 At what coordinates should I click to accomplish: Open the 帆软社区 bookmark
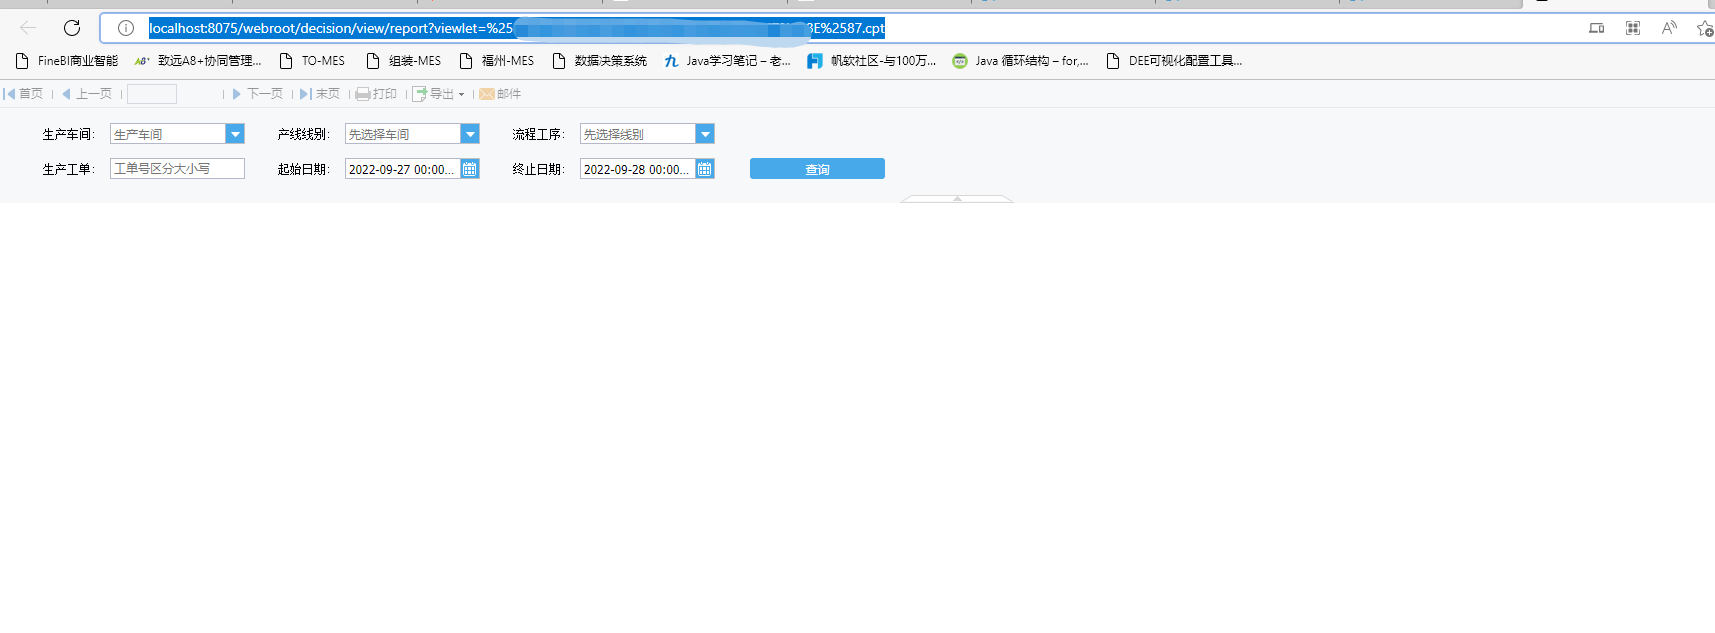pos(872,61)
